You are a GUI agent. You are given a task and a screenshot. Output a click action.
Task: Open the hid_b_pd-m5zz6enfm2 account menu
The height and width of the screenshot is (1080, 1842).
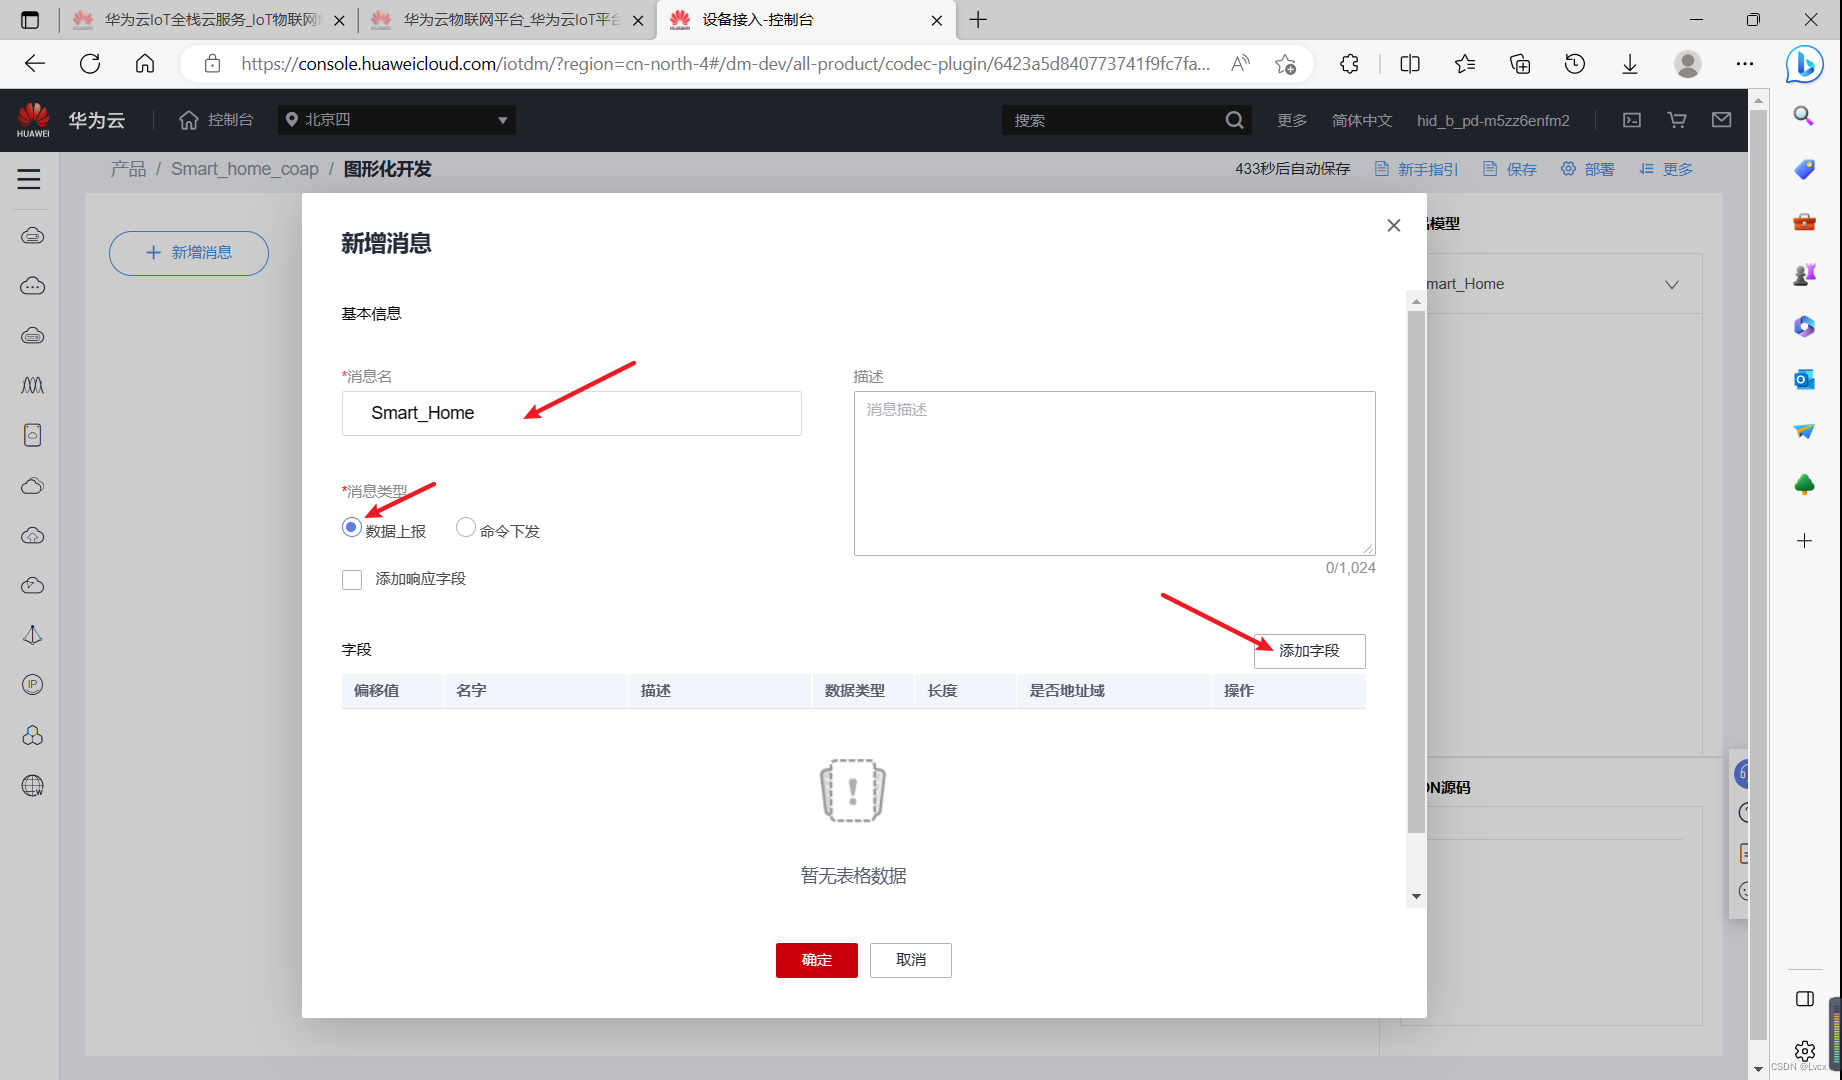1493,120
